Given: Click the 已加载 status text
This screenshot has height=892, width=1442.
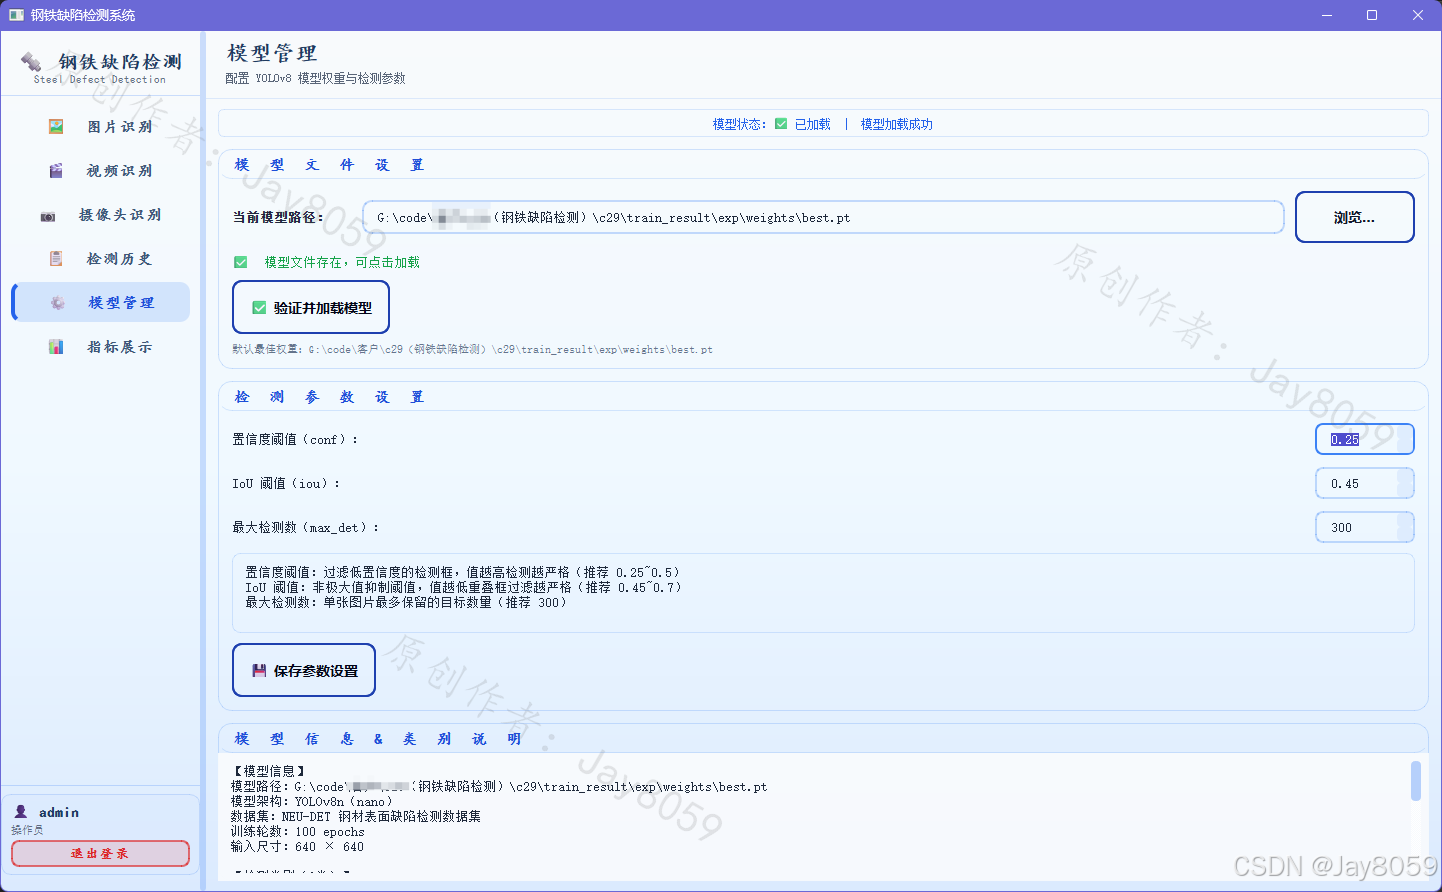Looking at the screenshot, I should (x=812, y=124).
